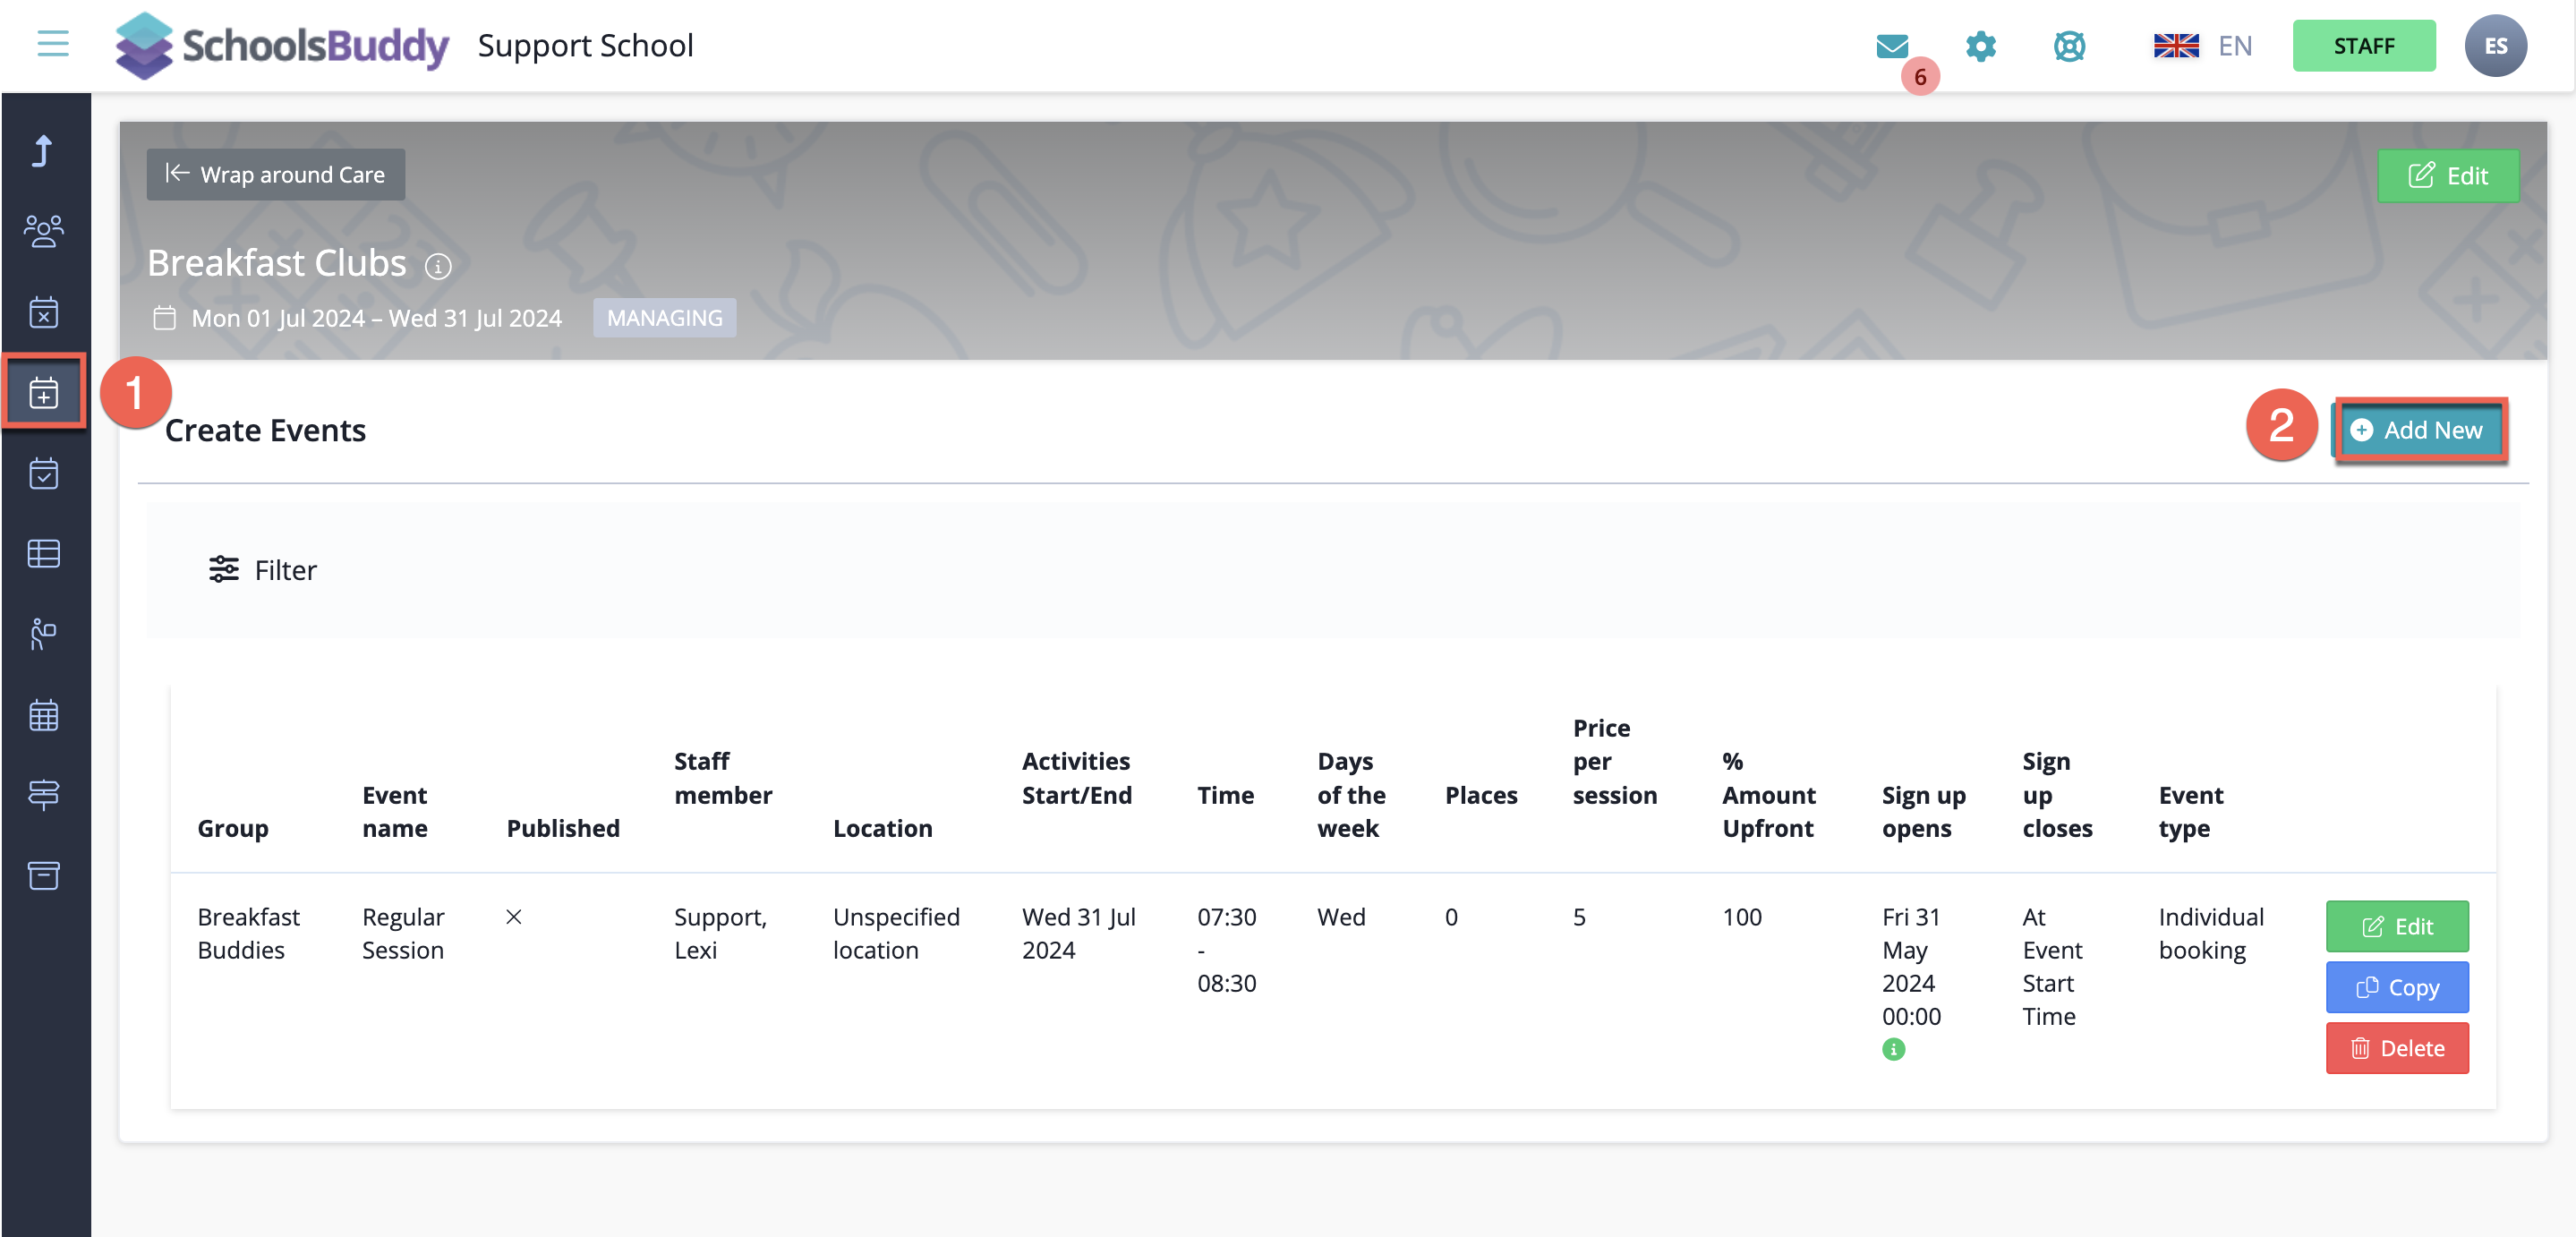This screenshot has height=1237, width=2576.
Task: Click the 07:30 - 08:30 time cell
Action: click(x=1227, y=950)
